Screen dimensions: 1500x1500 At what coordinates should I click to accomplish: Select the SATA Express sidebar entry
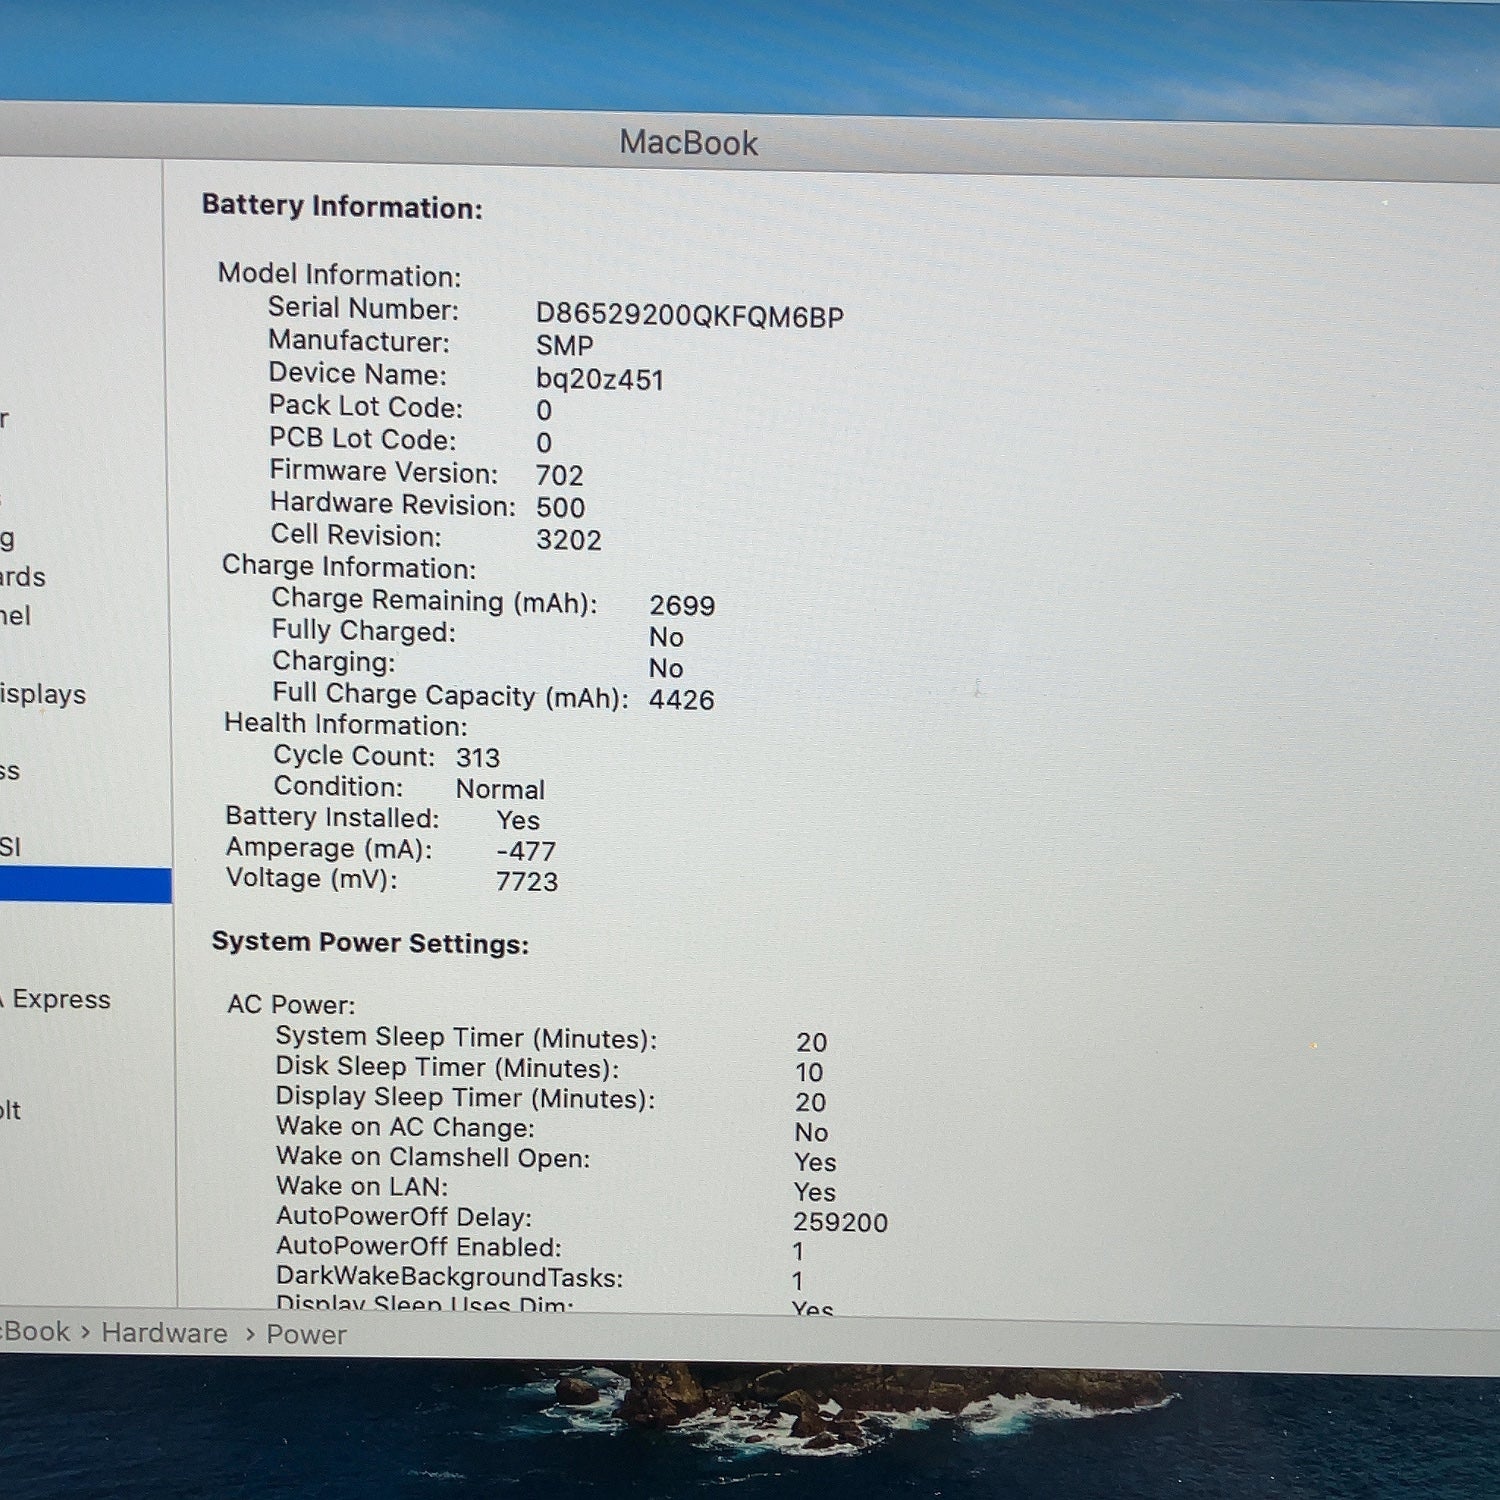pyautogui.click(x=55, y=999)
